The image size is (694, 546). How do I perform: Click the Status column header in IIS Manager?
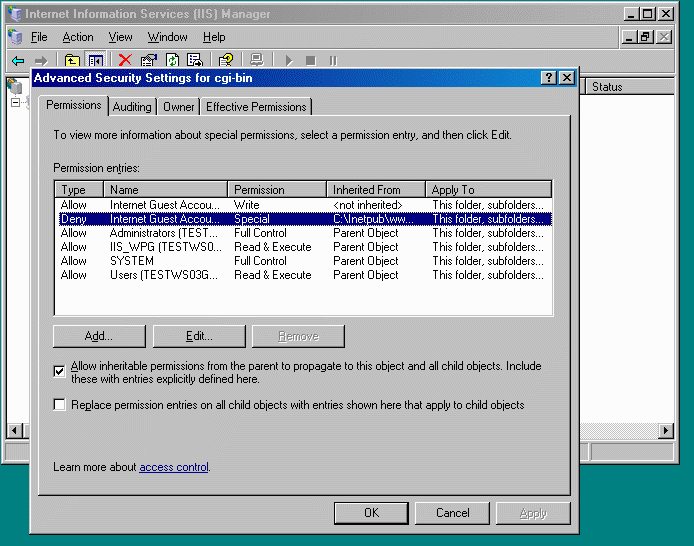click(630, 87)
